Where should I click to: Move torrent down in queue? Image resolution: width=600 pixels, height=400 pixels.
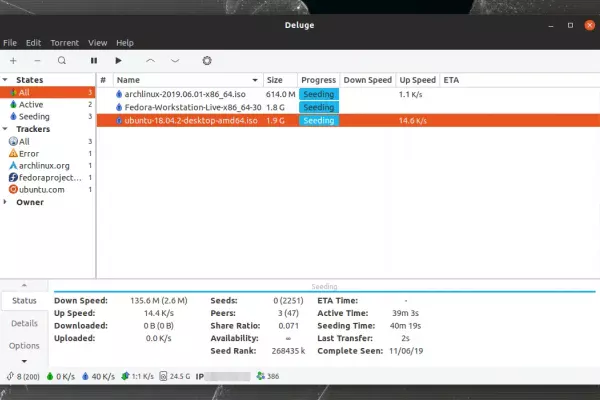pos(175,60)
